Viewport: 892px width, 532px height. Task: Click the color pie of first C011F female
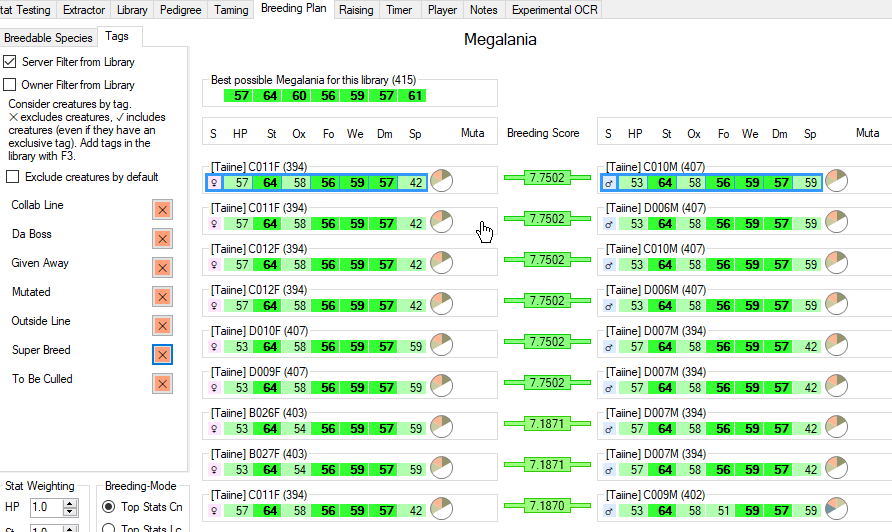(441, 181)
